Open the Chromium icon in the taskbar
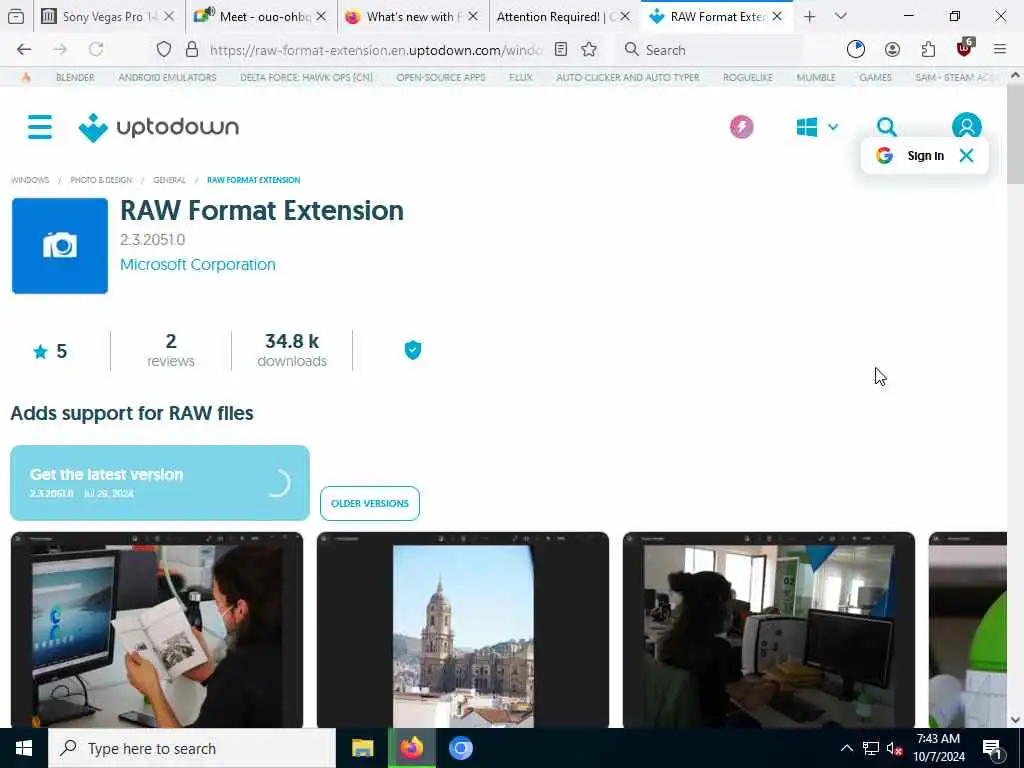Screen dimensions: 1024x768 click(460, 748)
